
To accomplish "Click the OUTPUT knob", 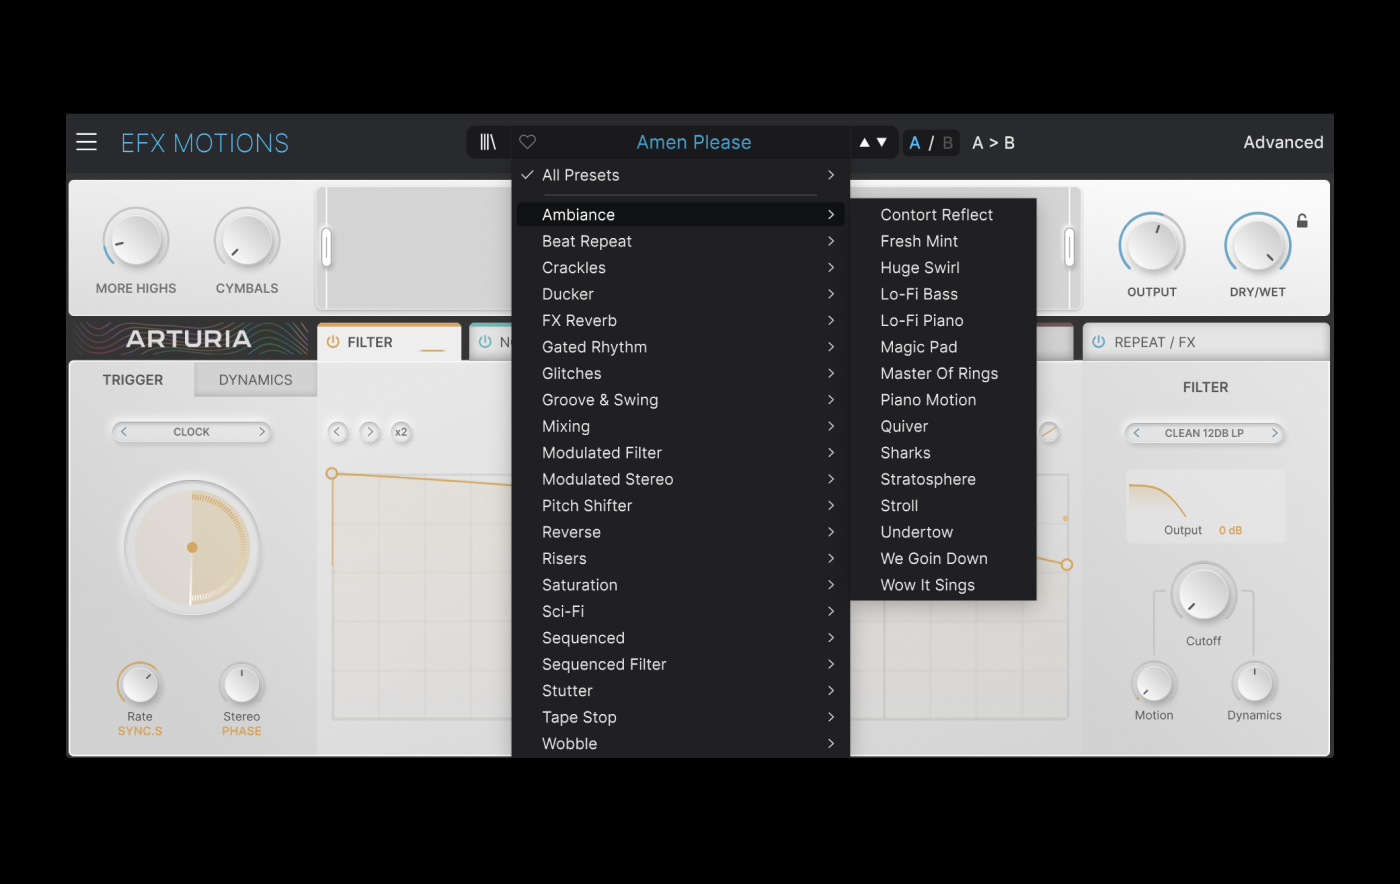I will click(1152, 244).
